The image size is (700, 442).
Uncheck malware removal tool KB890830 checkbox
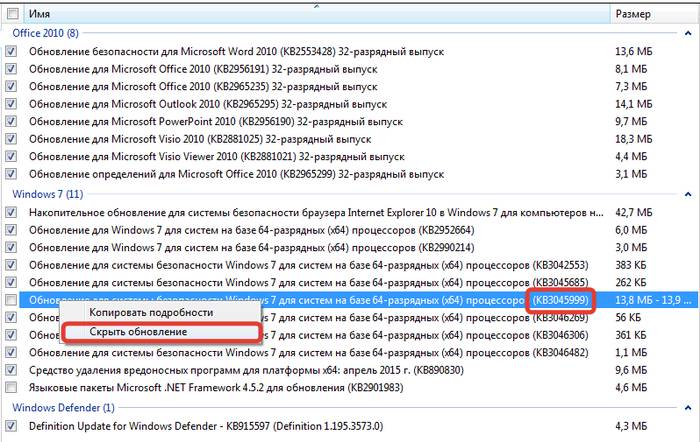pos(11,370)
